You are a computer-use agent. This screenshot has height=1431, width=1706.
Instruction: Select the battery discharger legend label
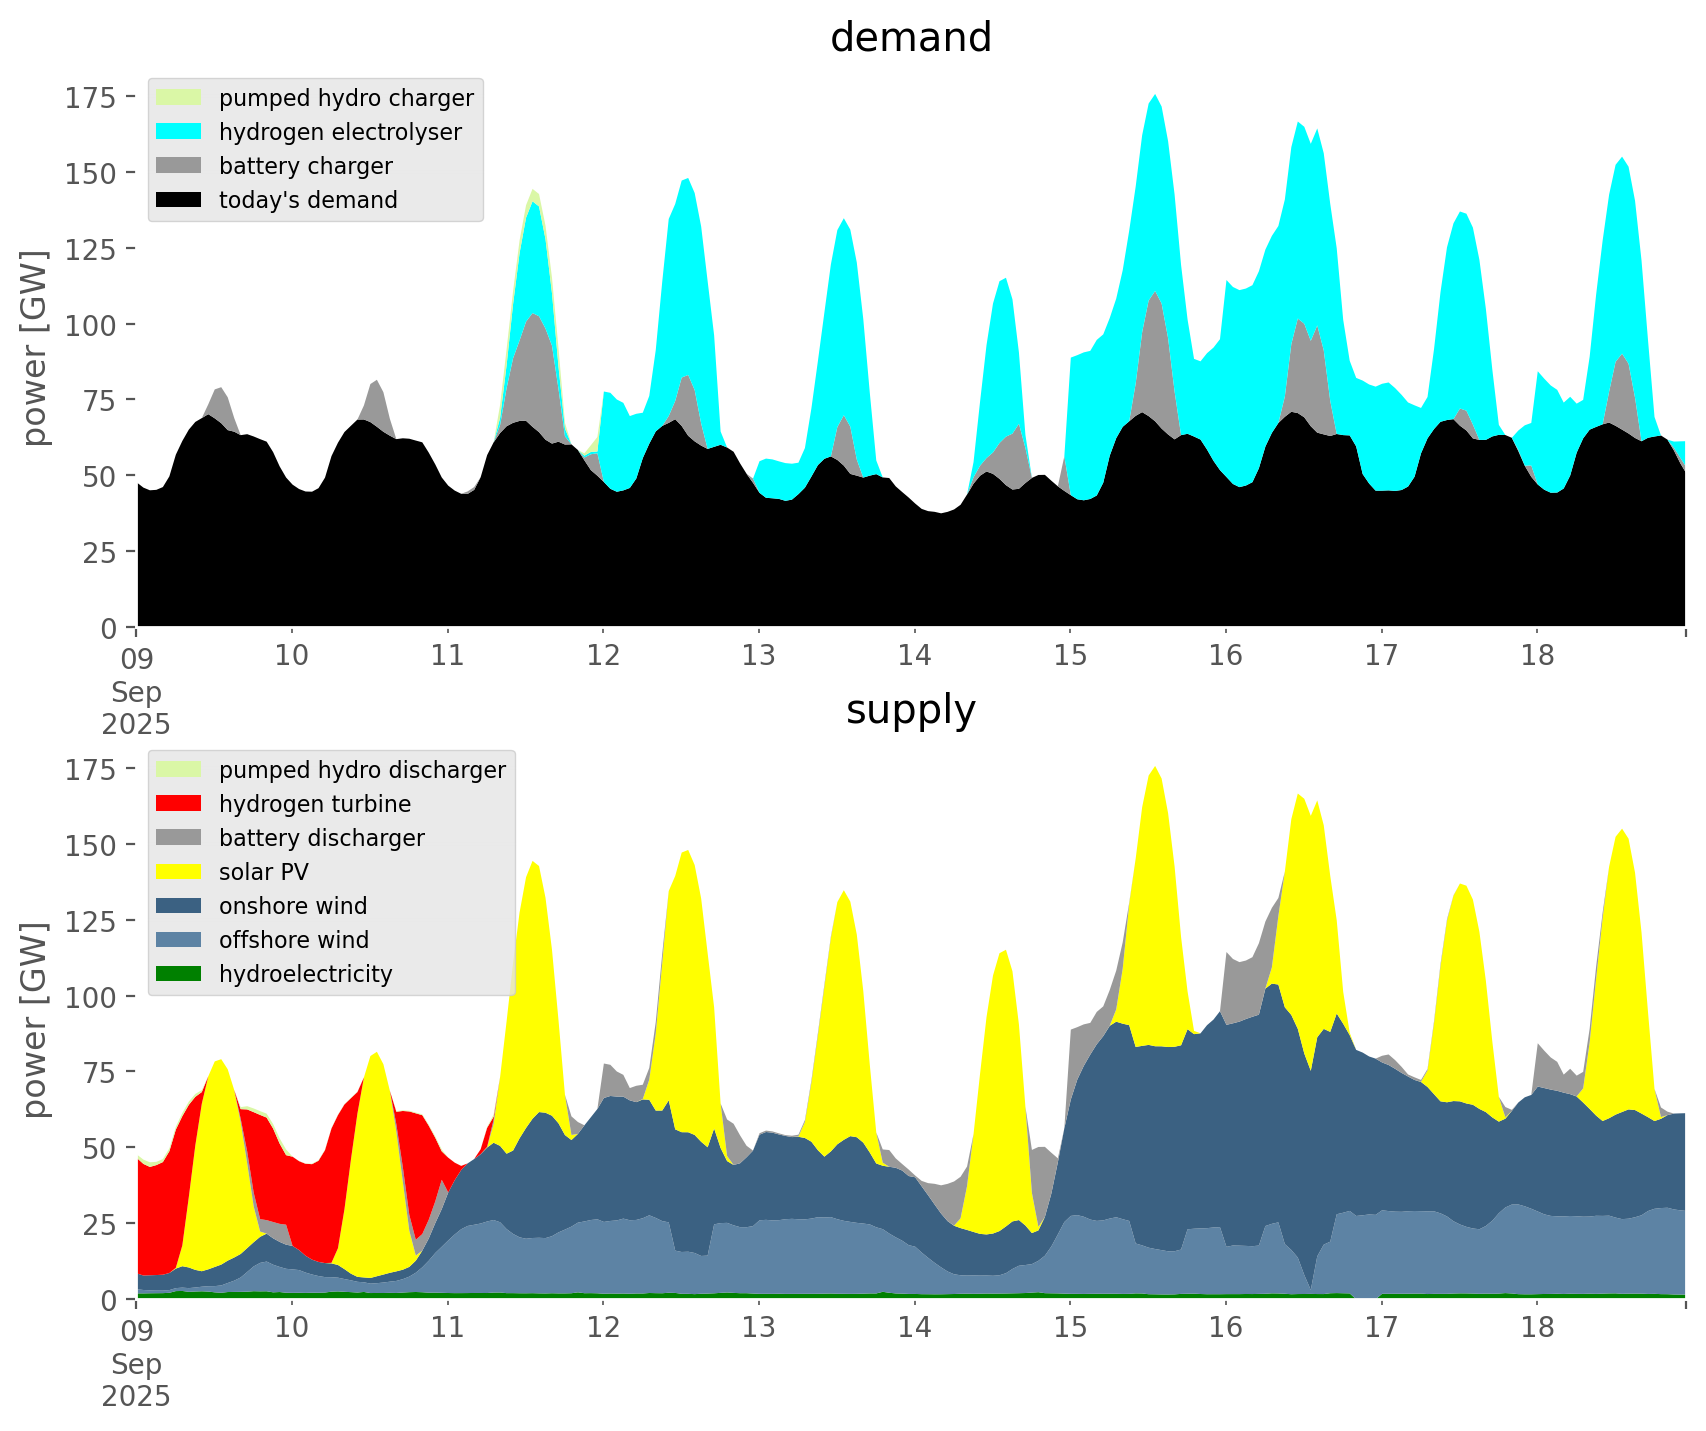coord(321,838)
